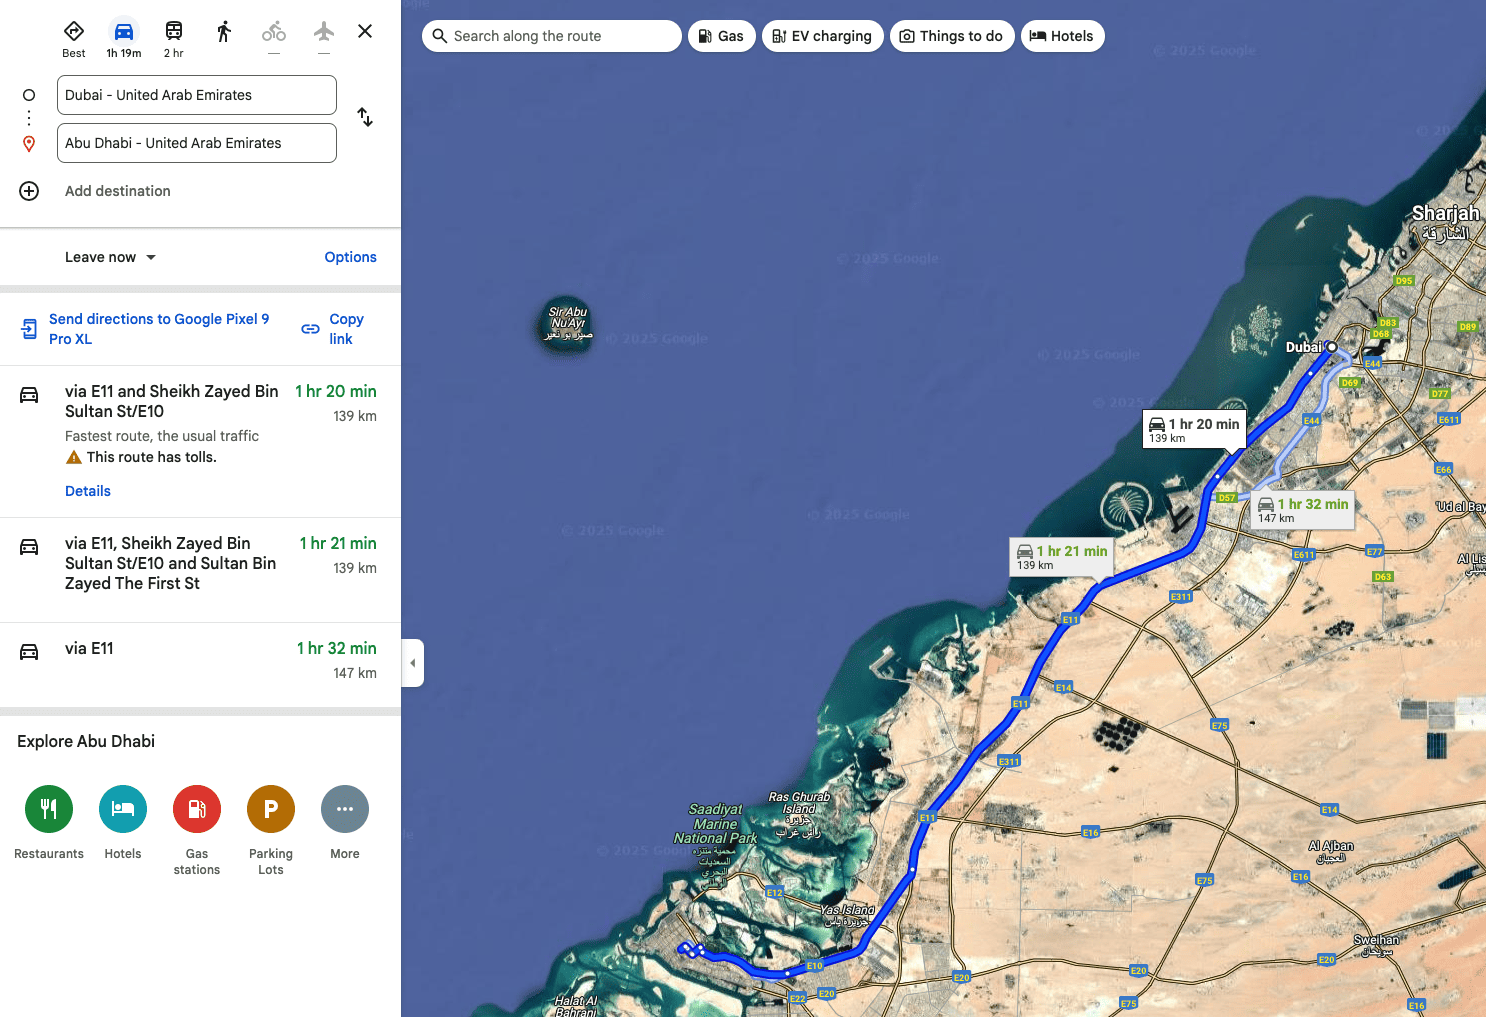This screenshot has height=1017, width=1486.
Task: Click 1 hr 32 min map route label
Action: (1303, 510)
